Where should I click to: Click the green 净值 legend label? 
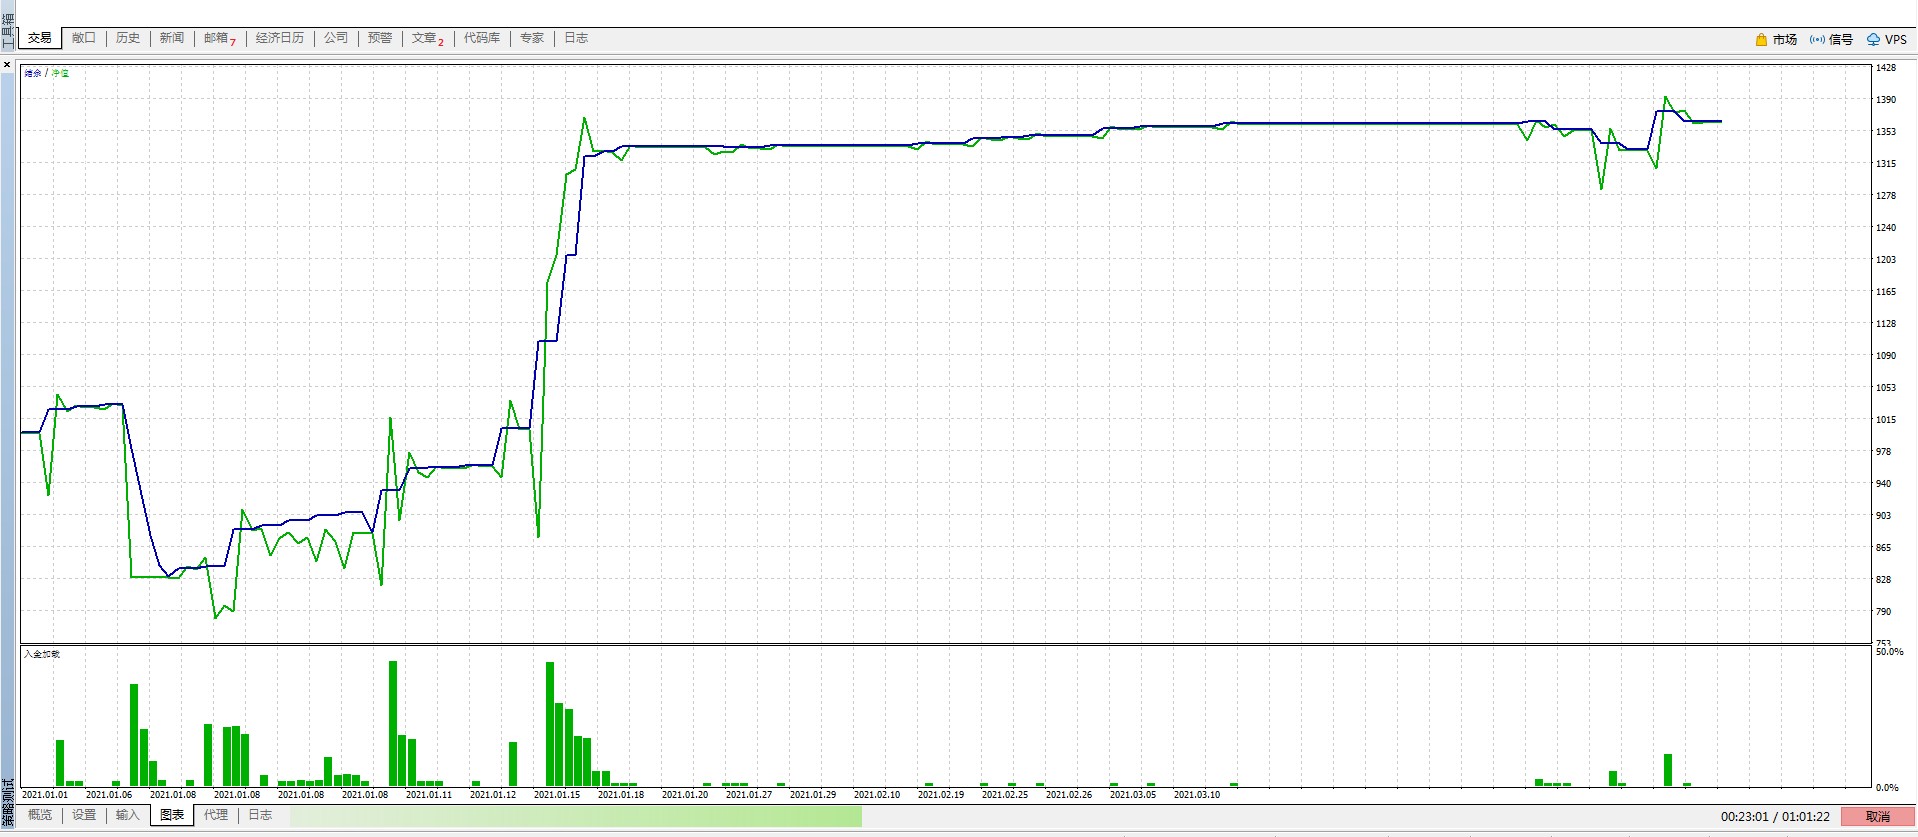click(x=60, y=73)
